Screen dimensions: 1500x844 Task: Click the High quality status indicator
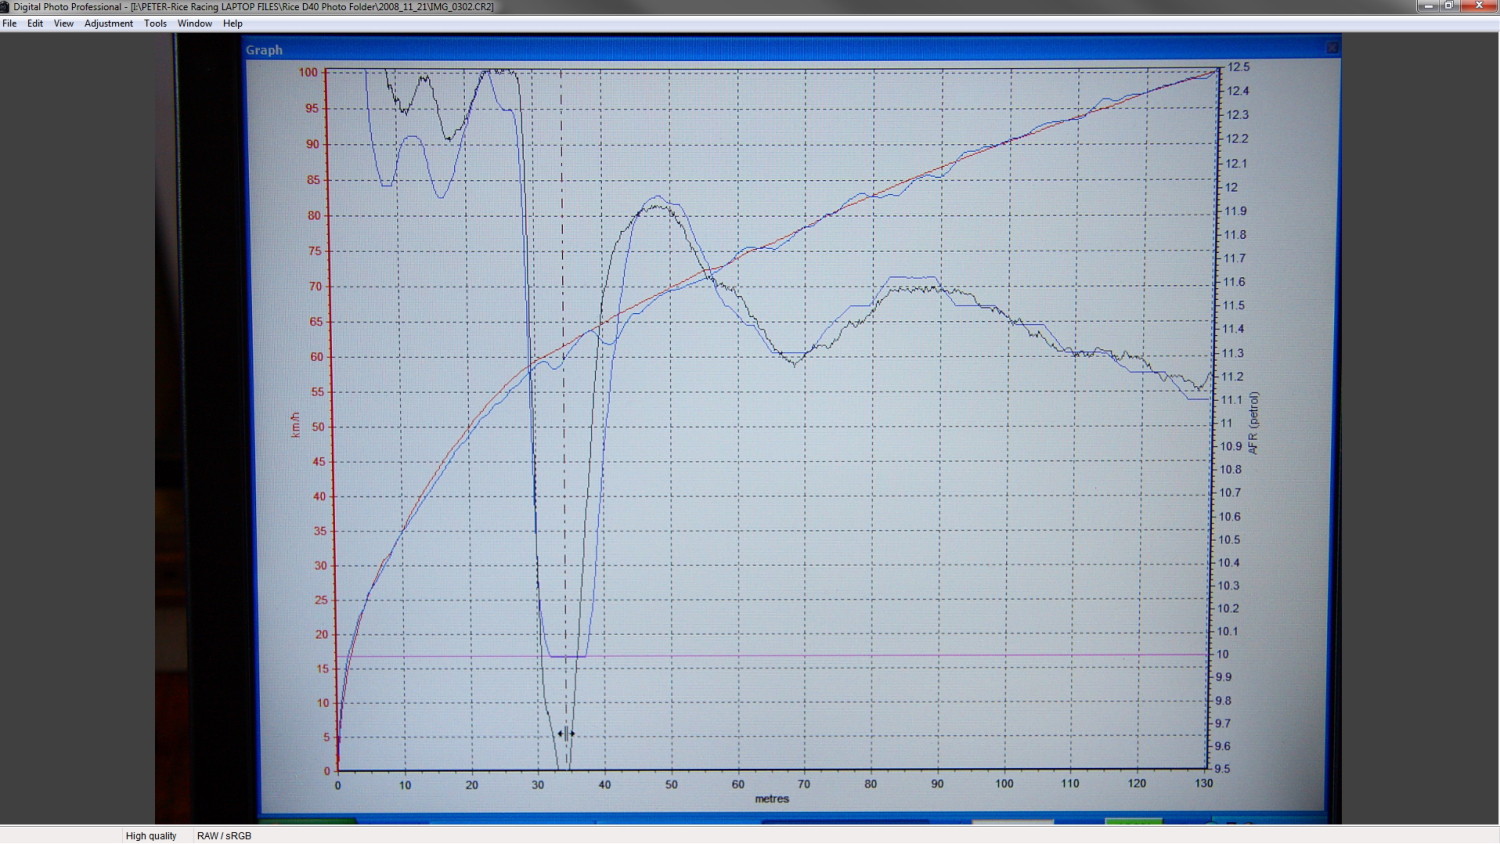coord(150,835)
